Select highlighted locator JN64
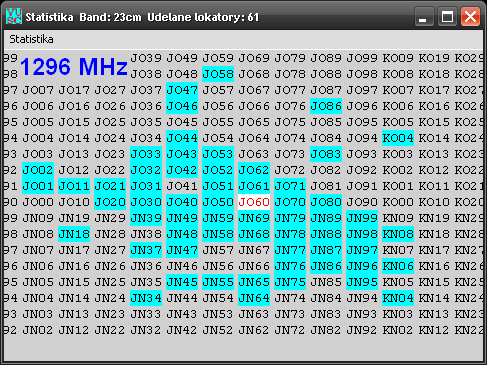The height and width of the screenshot is (365, 487). coord(254,298)
